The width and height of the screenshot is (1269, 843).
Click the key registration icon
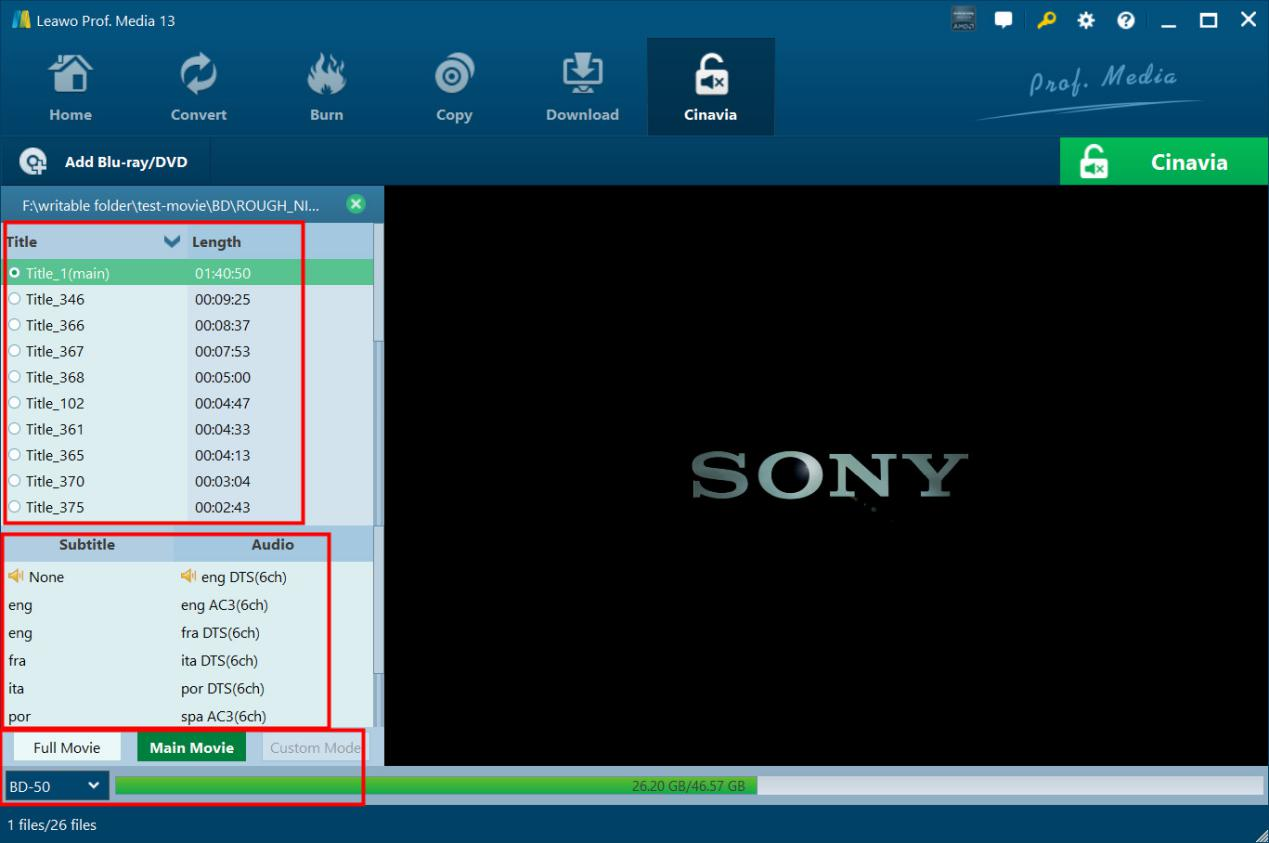click(1046, 21)
